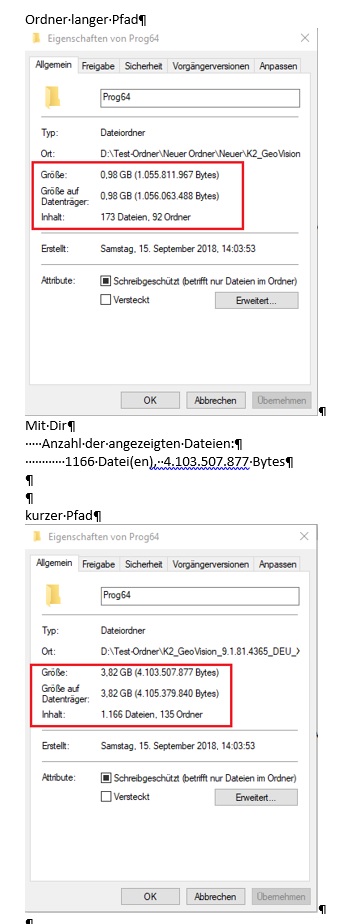
Task: Click size value '0,98 GB (1.055.811.967 Bytes)'
Action: pos(160,175)
